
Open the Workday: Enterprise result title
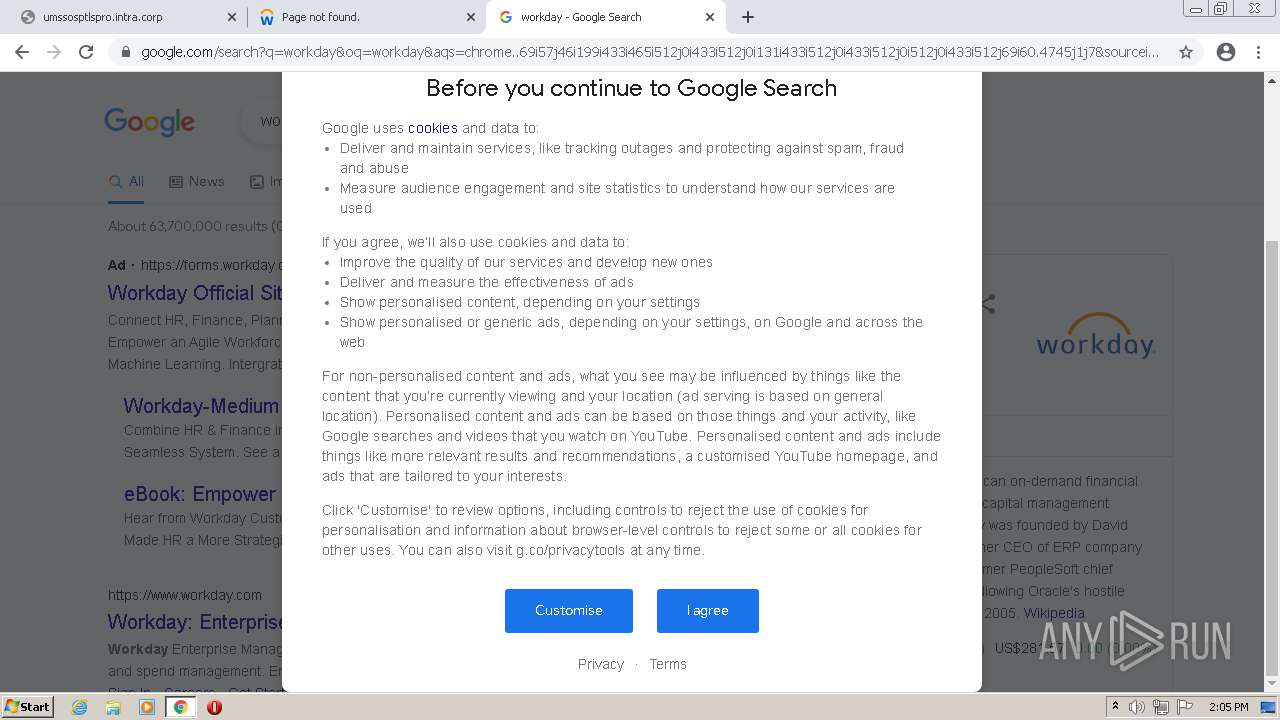point(195,622)
